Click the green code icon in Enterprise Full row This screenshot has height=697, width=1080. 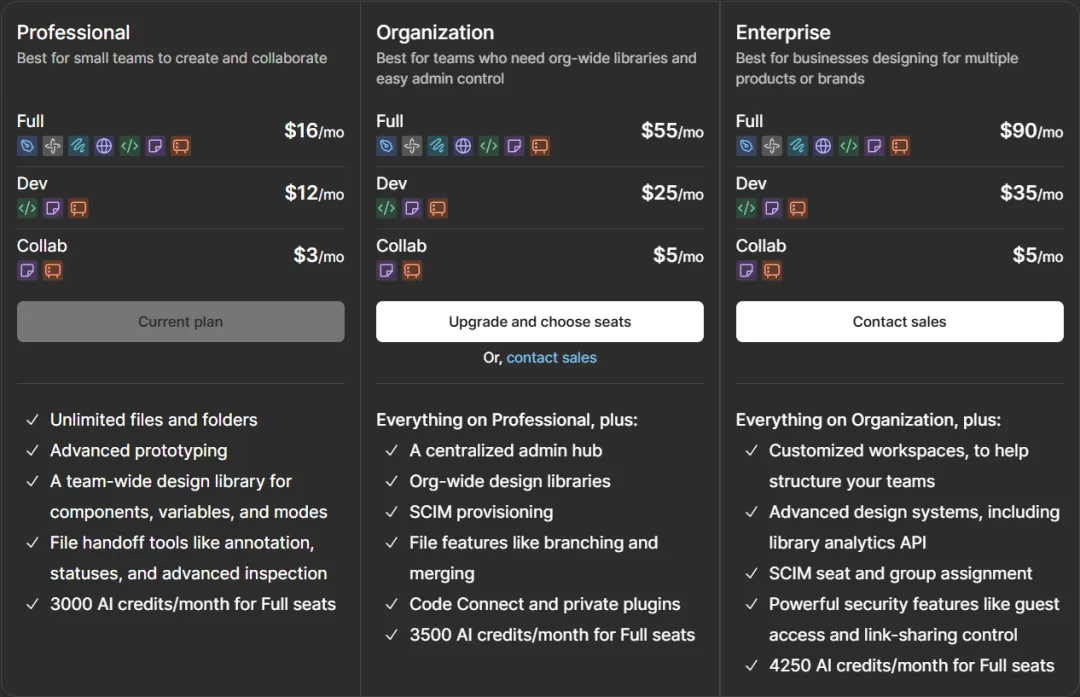coord(849,146)
